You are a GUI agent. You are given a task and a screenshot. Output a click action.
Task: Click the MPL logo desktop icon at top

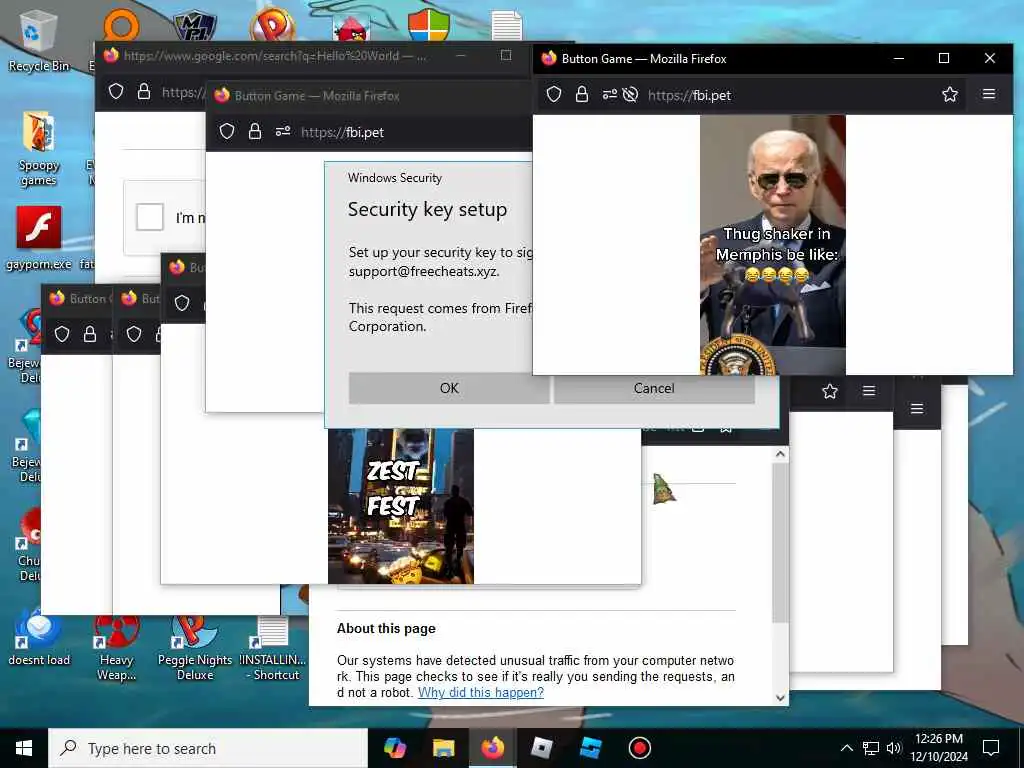coord(195,26)
